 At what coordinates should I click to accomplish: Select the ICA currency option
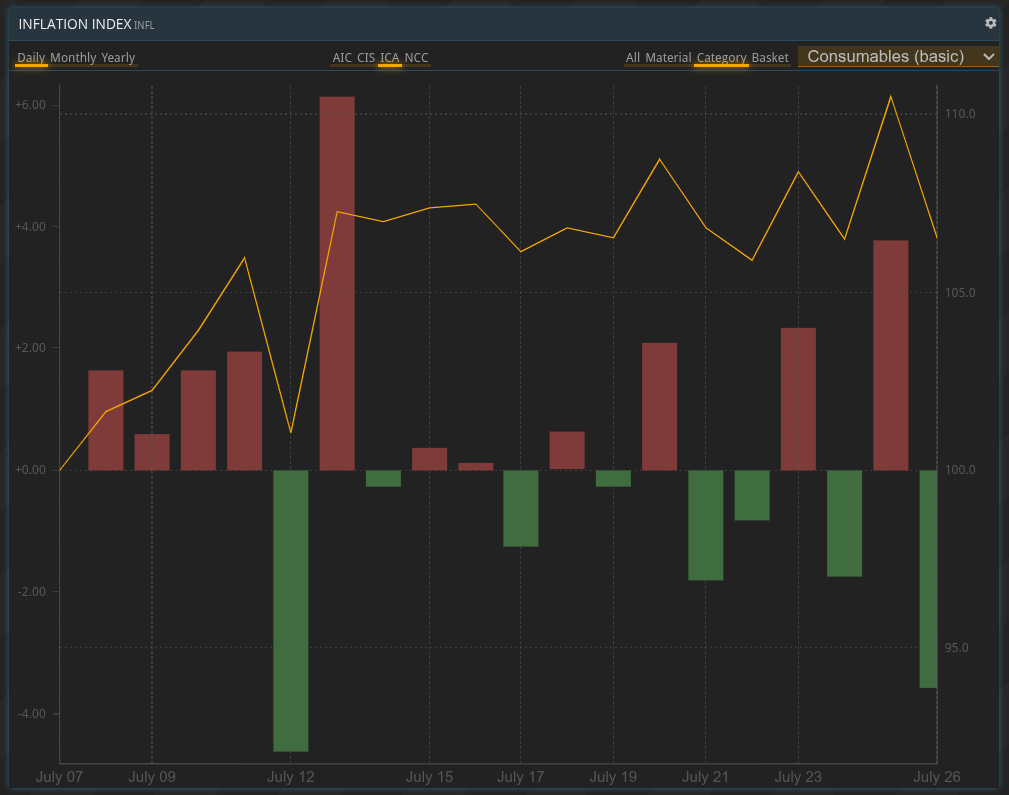point(389,57)
